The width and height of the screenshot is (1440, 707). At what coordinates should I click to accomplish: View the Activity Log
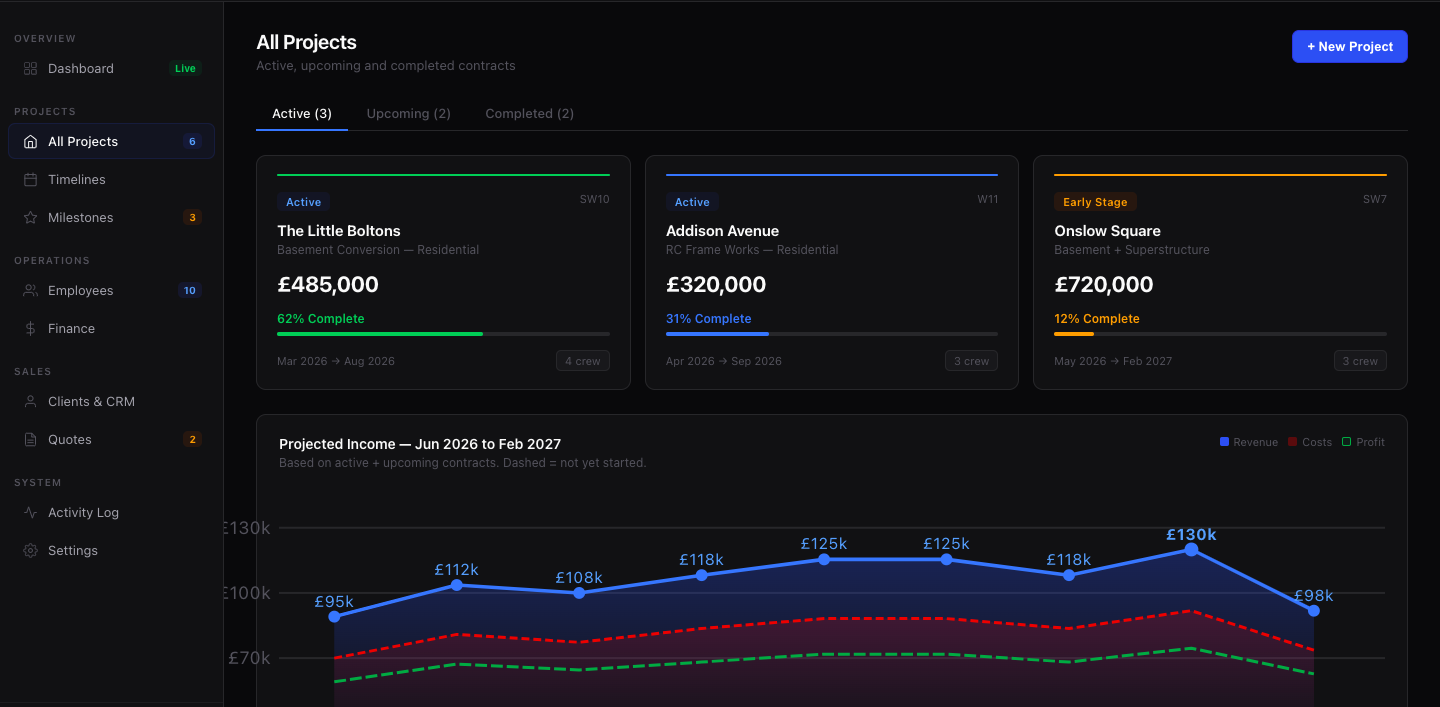(x=111, y=513)
